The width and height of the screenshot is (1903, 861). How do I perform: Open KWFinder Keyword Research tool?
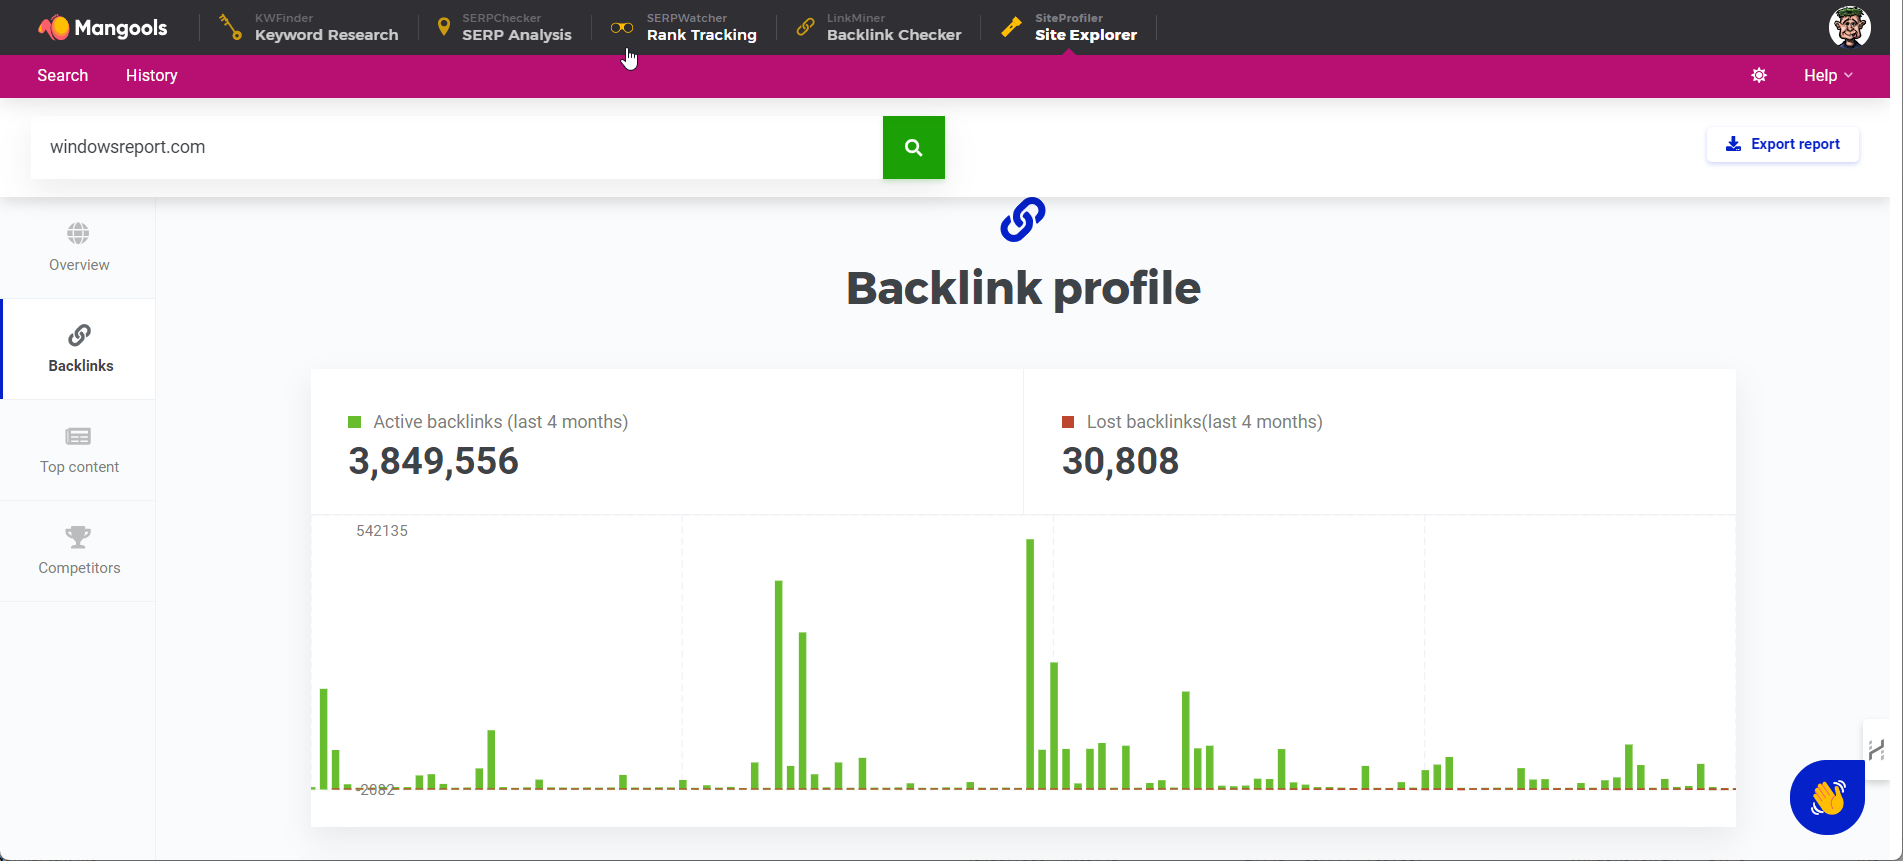coord(309,28)
